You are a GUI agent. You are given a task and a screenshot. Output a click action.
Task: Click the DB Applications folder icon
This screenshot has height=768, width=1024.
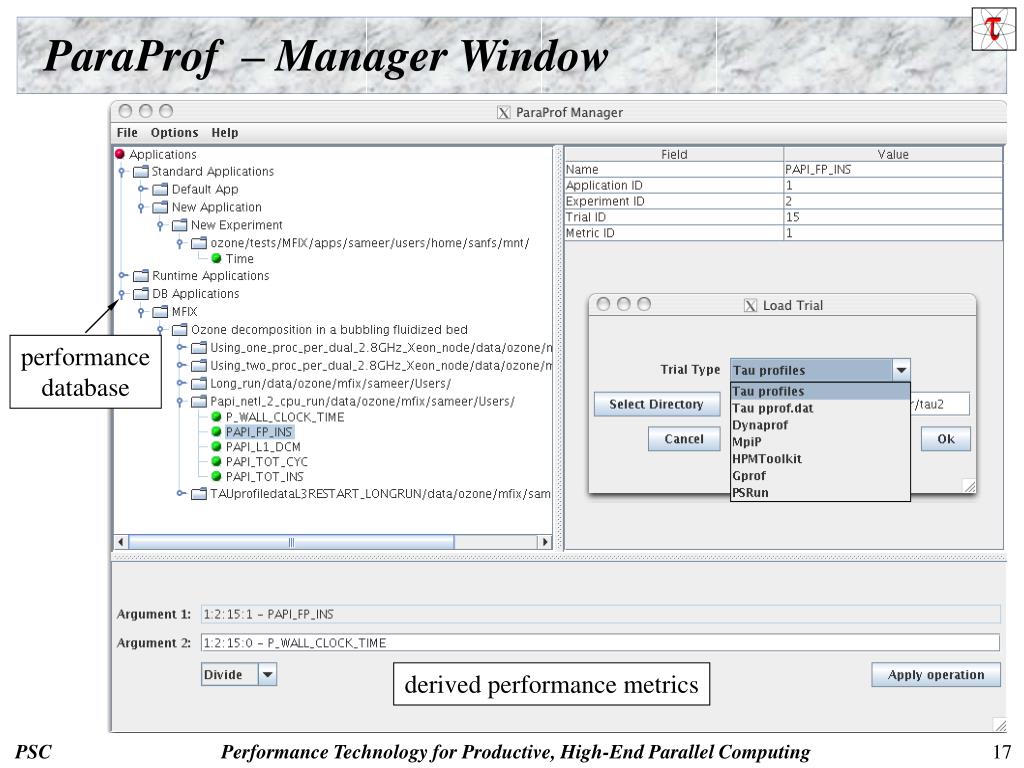pos(141,294)
